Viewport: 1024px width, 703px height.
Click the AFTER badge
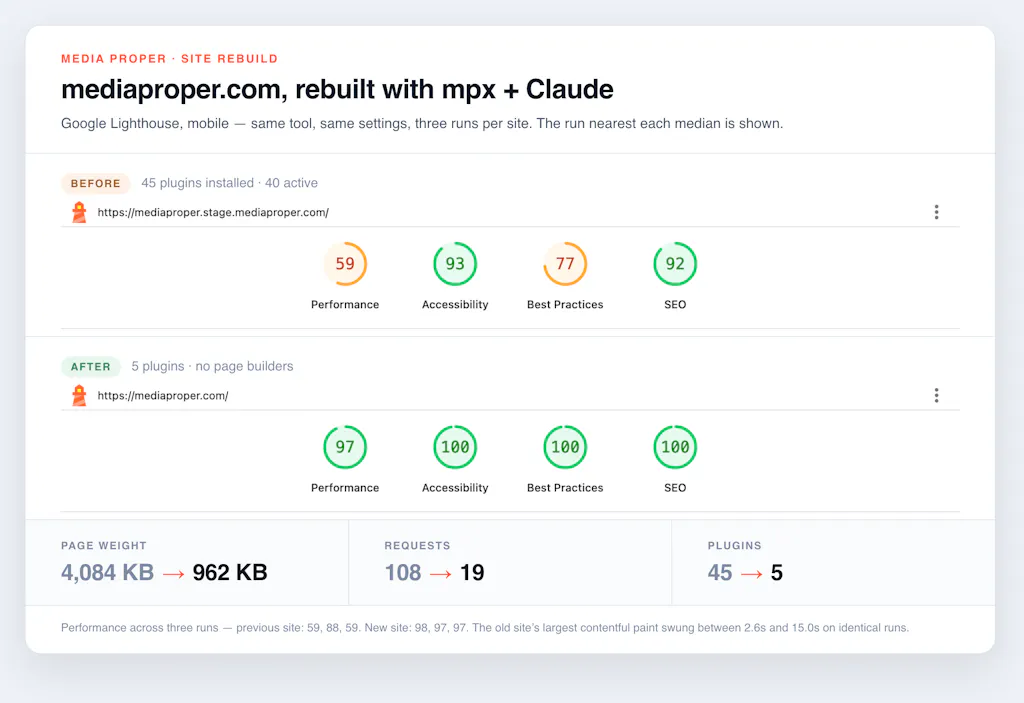tap(91, 367)
